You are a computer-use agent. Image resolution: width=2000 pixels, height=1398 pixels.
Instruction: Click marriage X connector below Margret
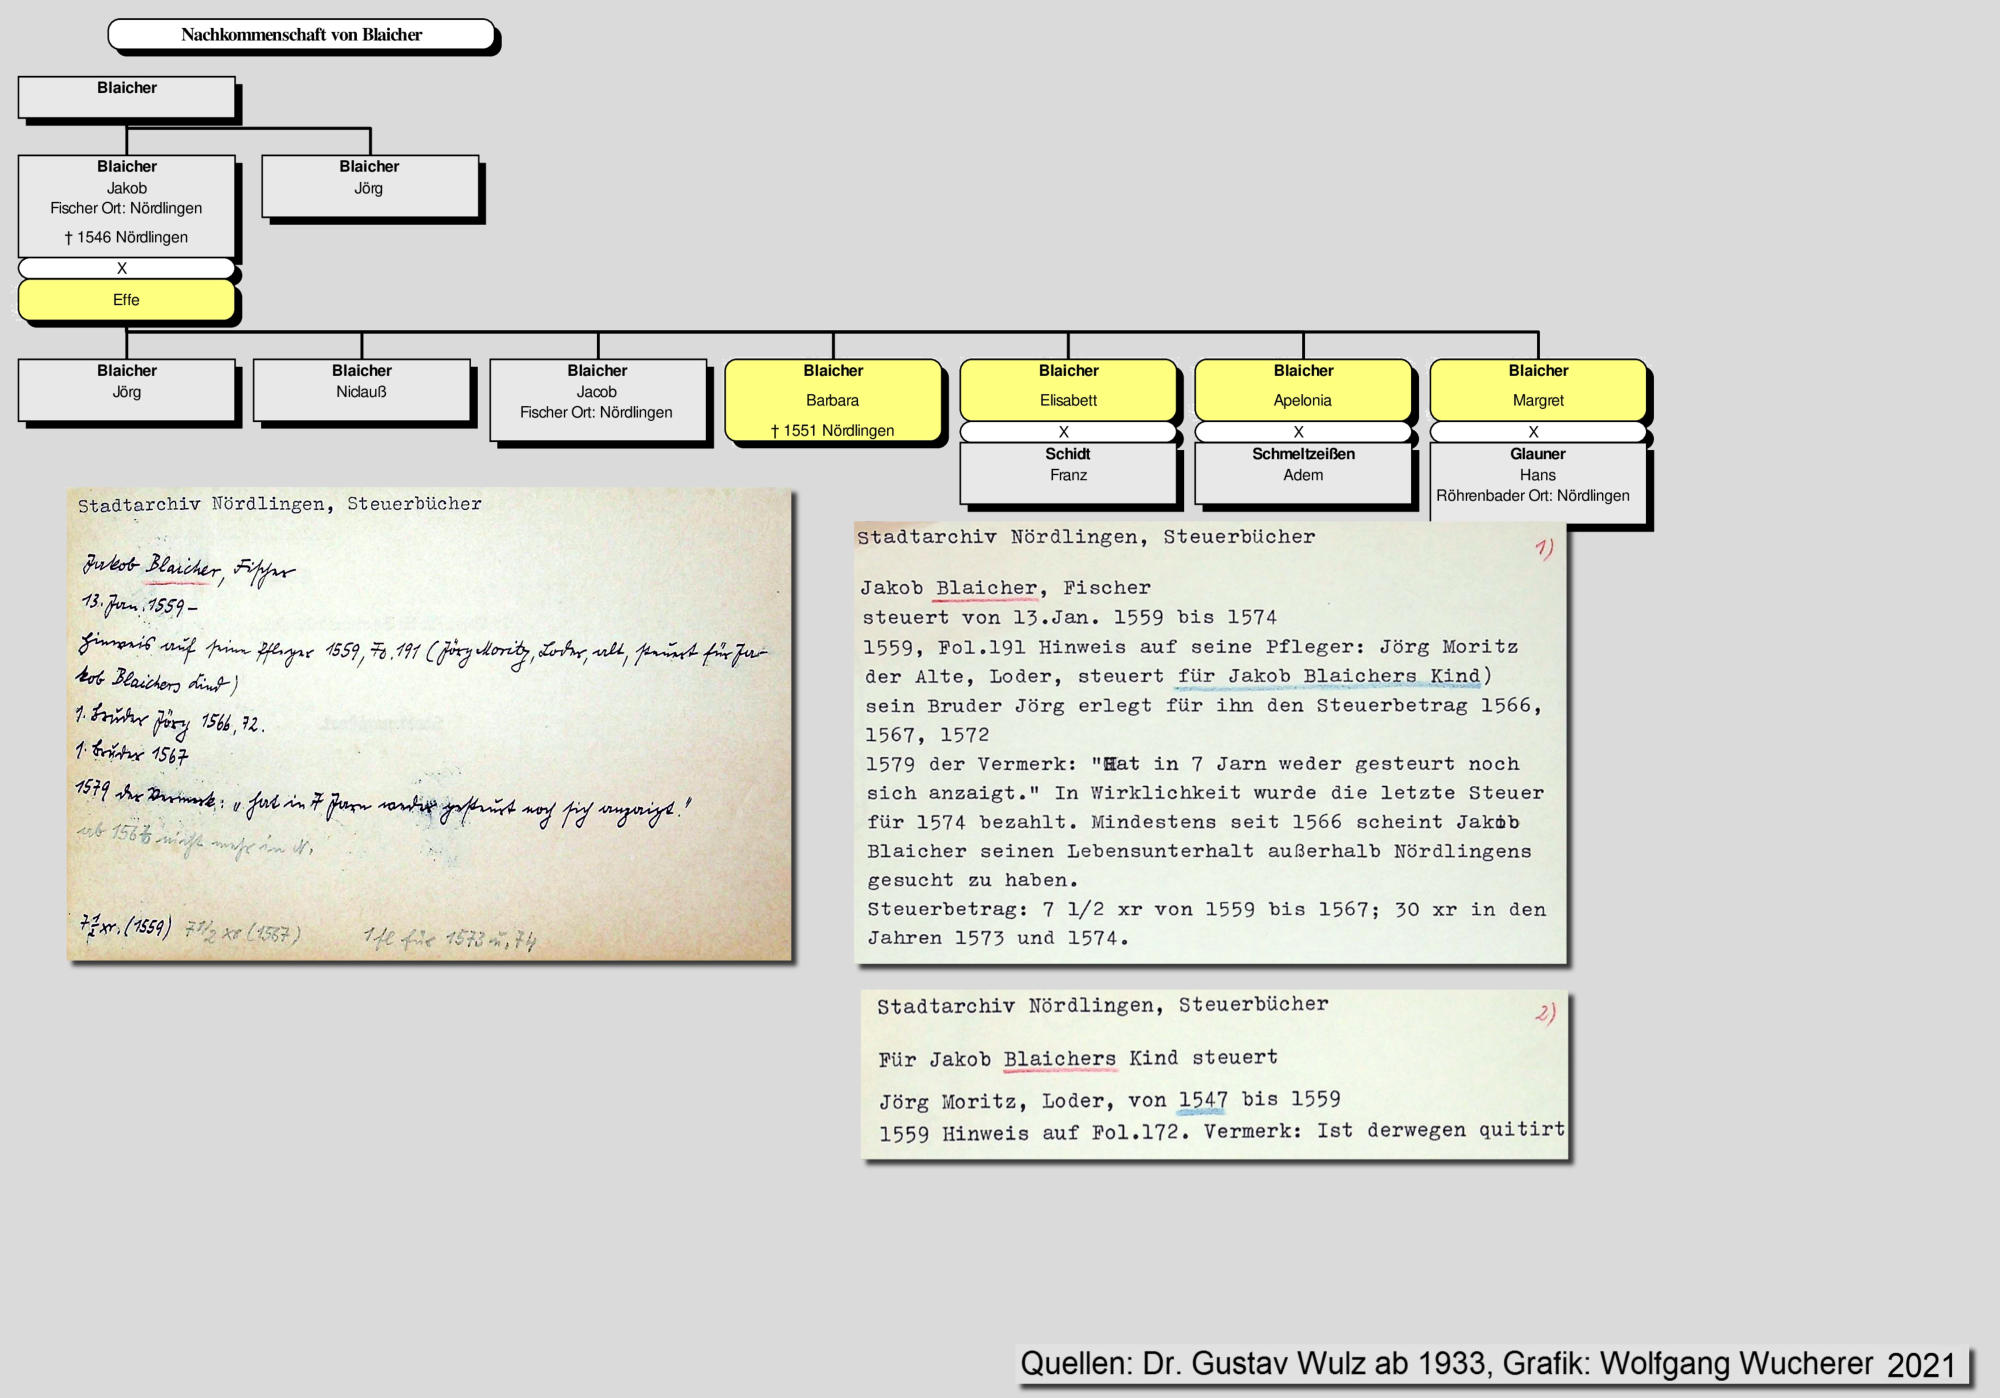pyautogui.click(x=1537, y=432)
